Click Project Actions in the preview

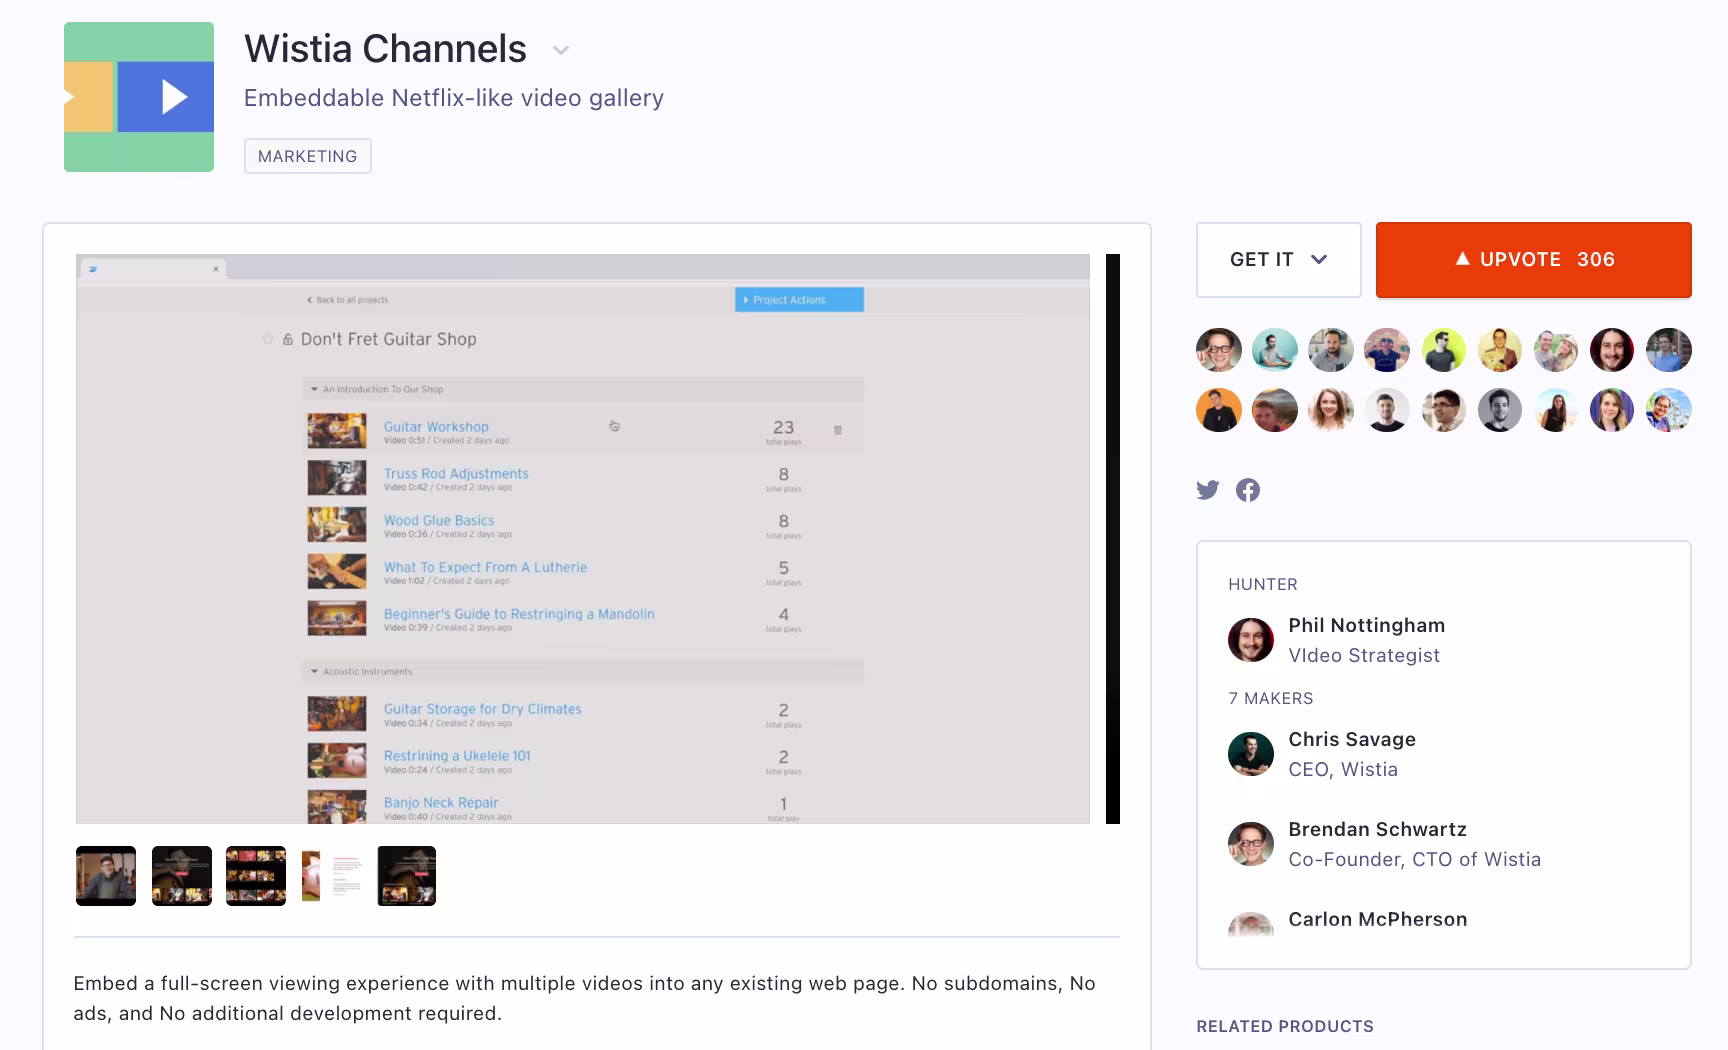point(799,300)
